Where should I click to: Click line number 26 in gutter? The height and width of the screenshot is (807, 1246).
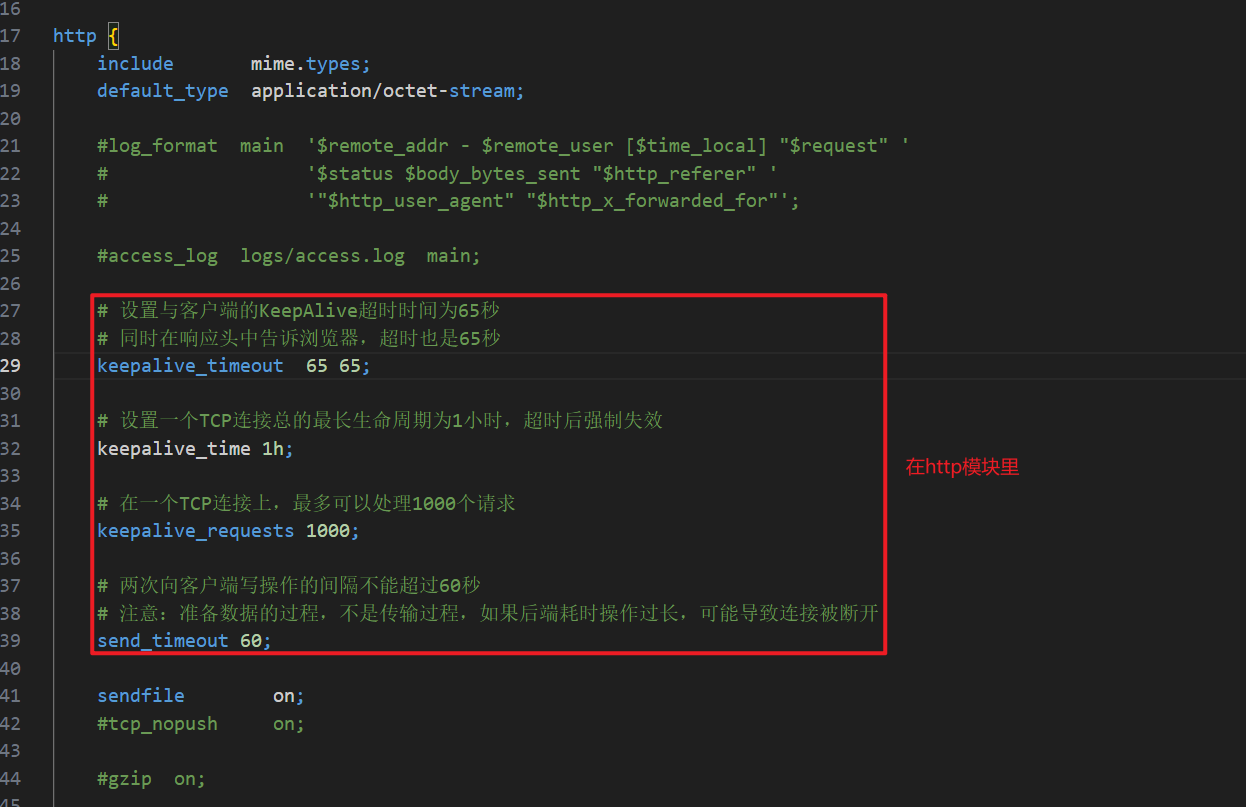(x=11, y=283)
